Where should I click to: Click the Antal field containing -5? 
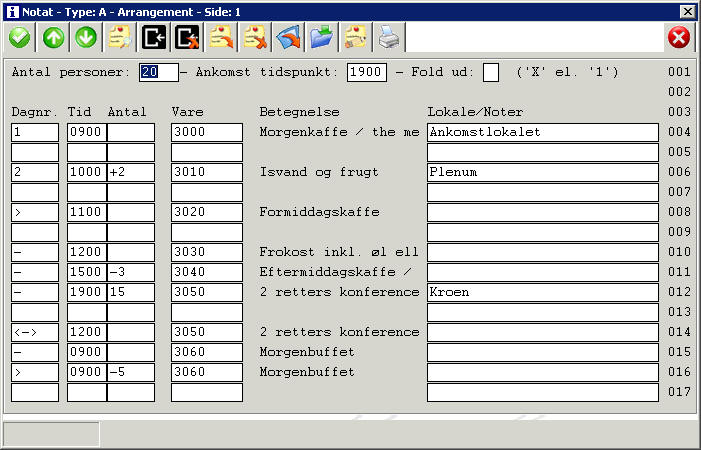pyautogui.click(x=131, y=372)
